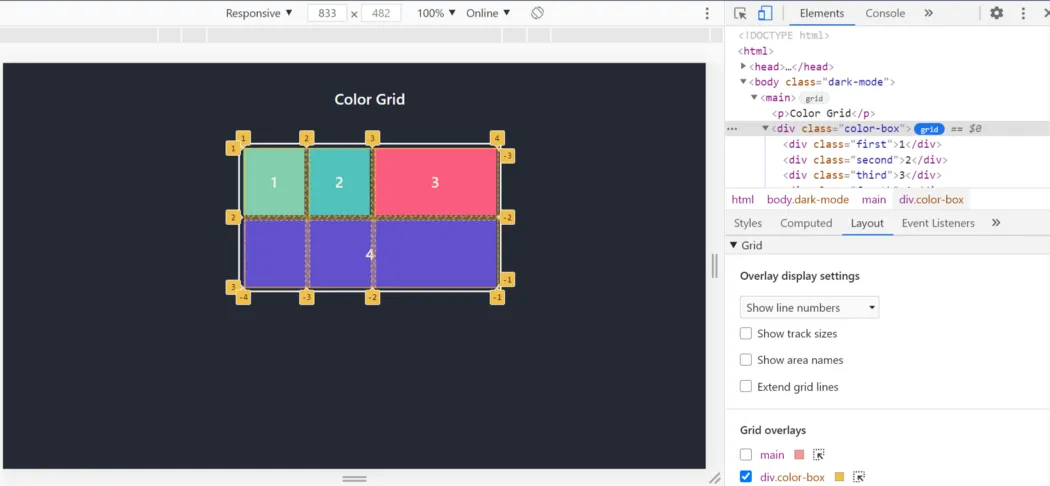Click the bottom viewport resize handle
This screenshot has width=1050, height=486.
pos(354,479)
